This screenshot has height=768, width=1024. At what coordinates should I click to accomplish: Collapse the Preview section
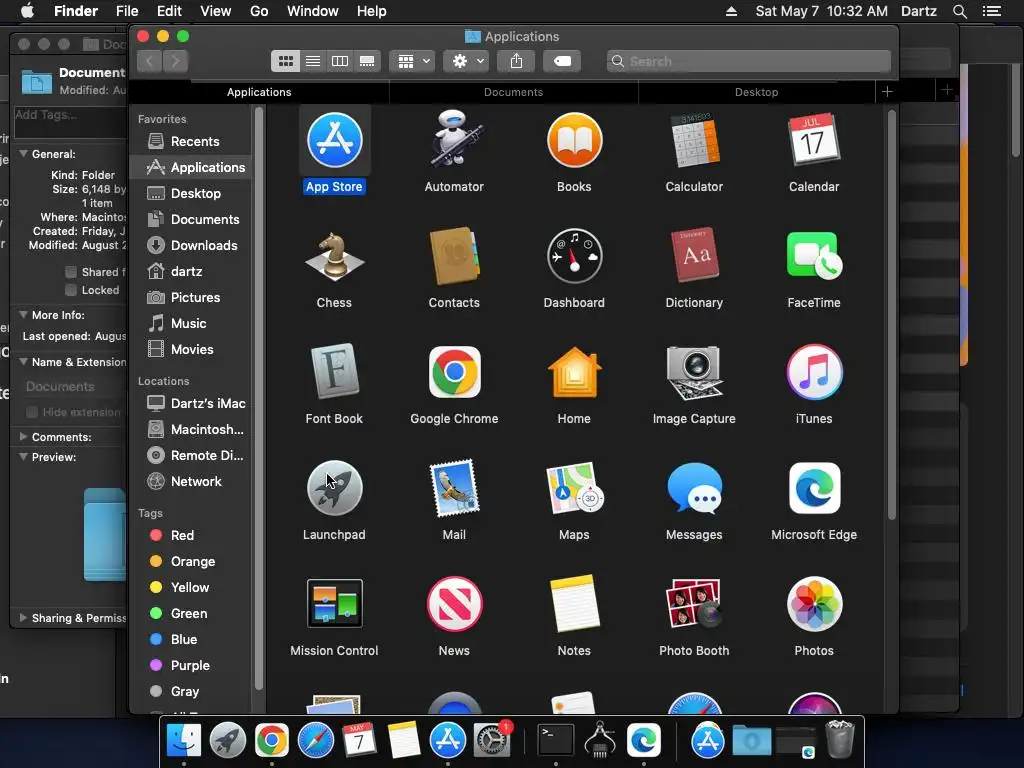point(24,457)
